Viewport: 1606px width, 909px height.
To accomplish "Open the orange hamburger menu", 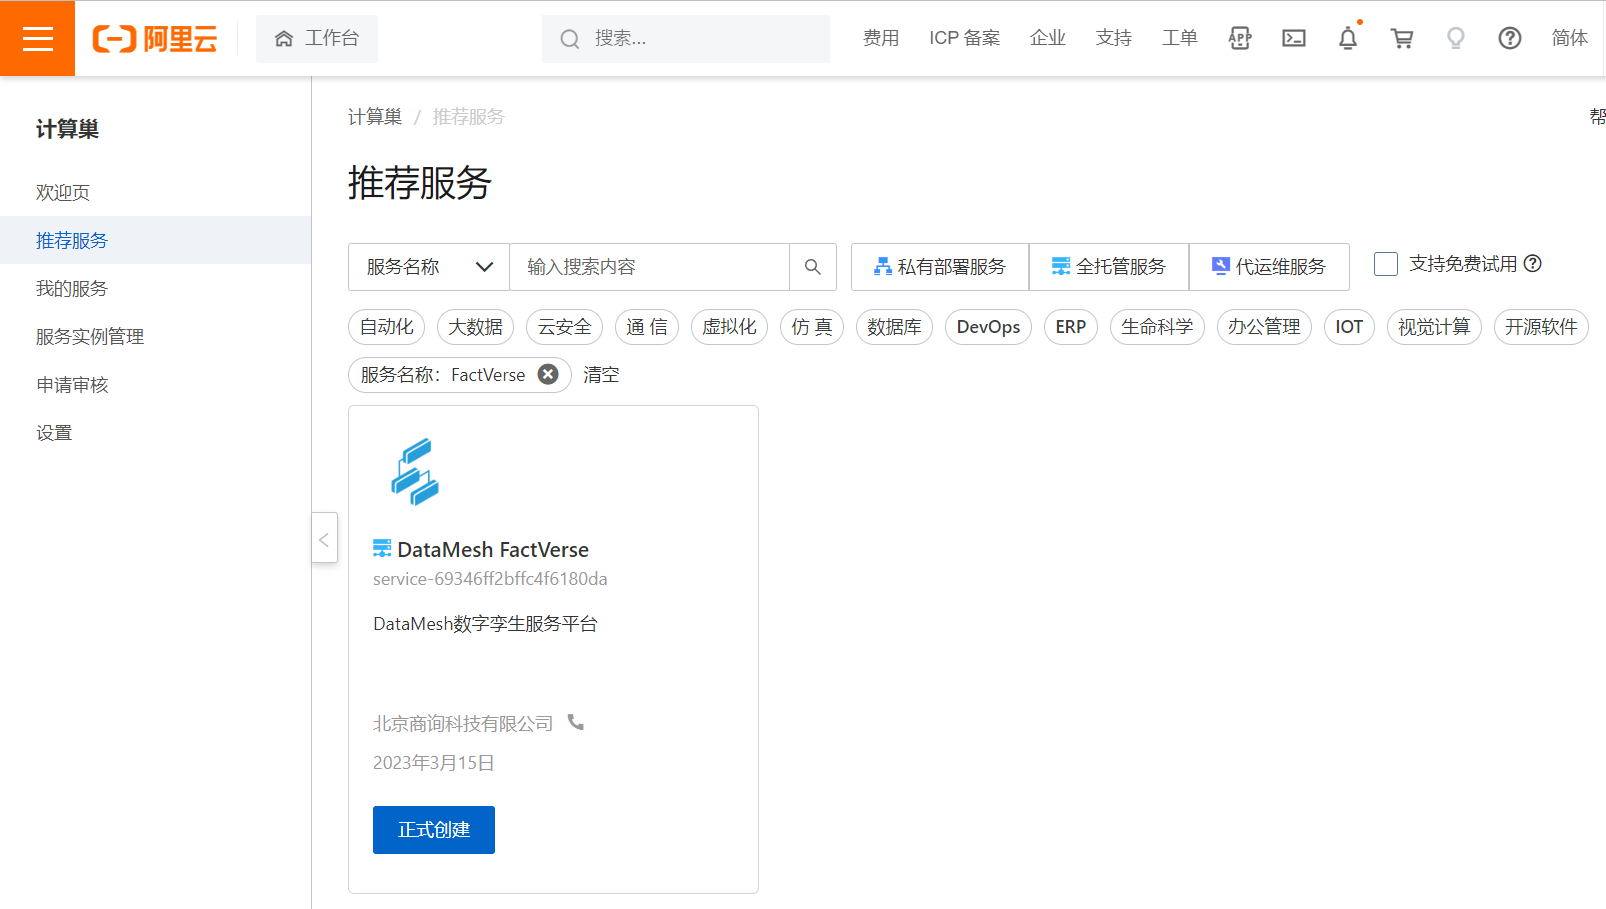I will tap(37, 38).
